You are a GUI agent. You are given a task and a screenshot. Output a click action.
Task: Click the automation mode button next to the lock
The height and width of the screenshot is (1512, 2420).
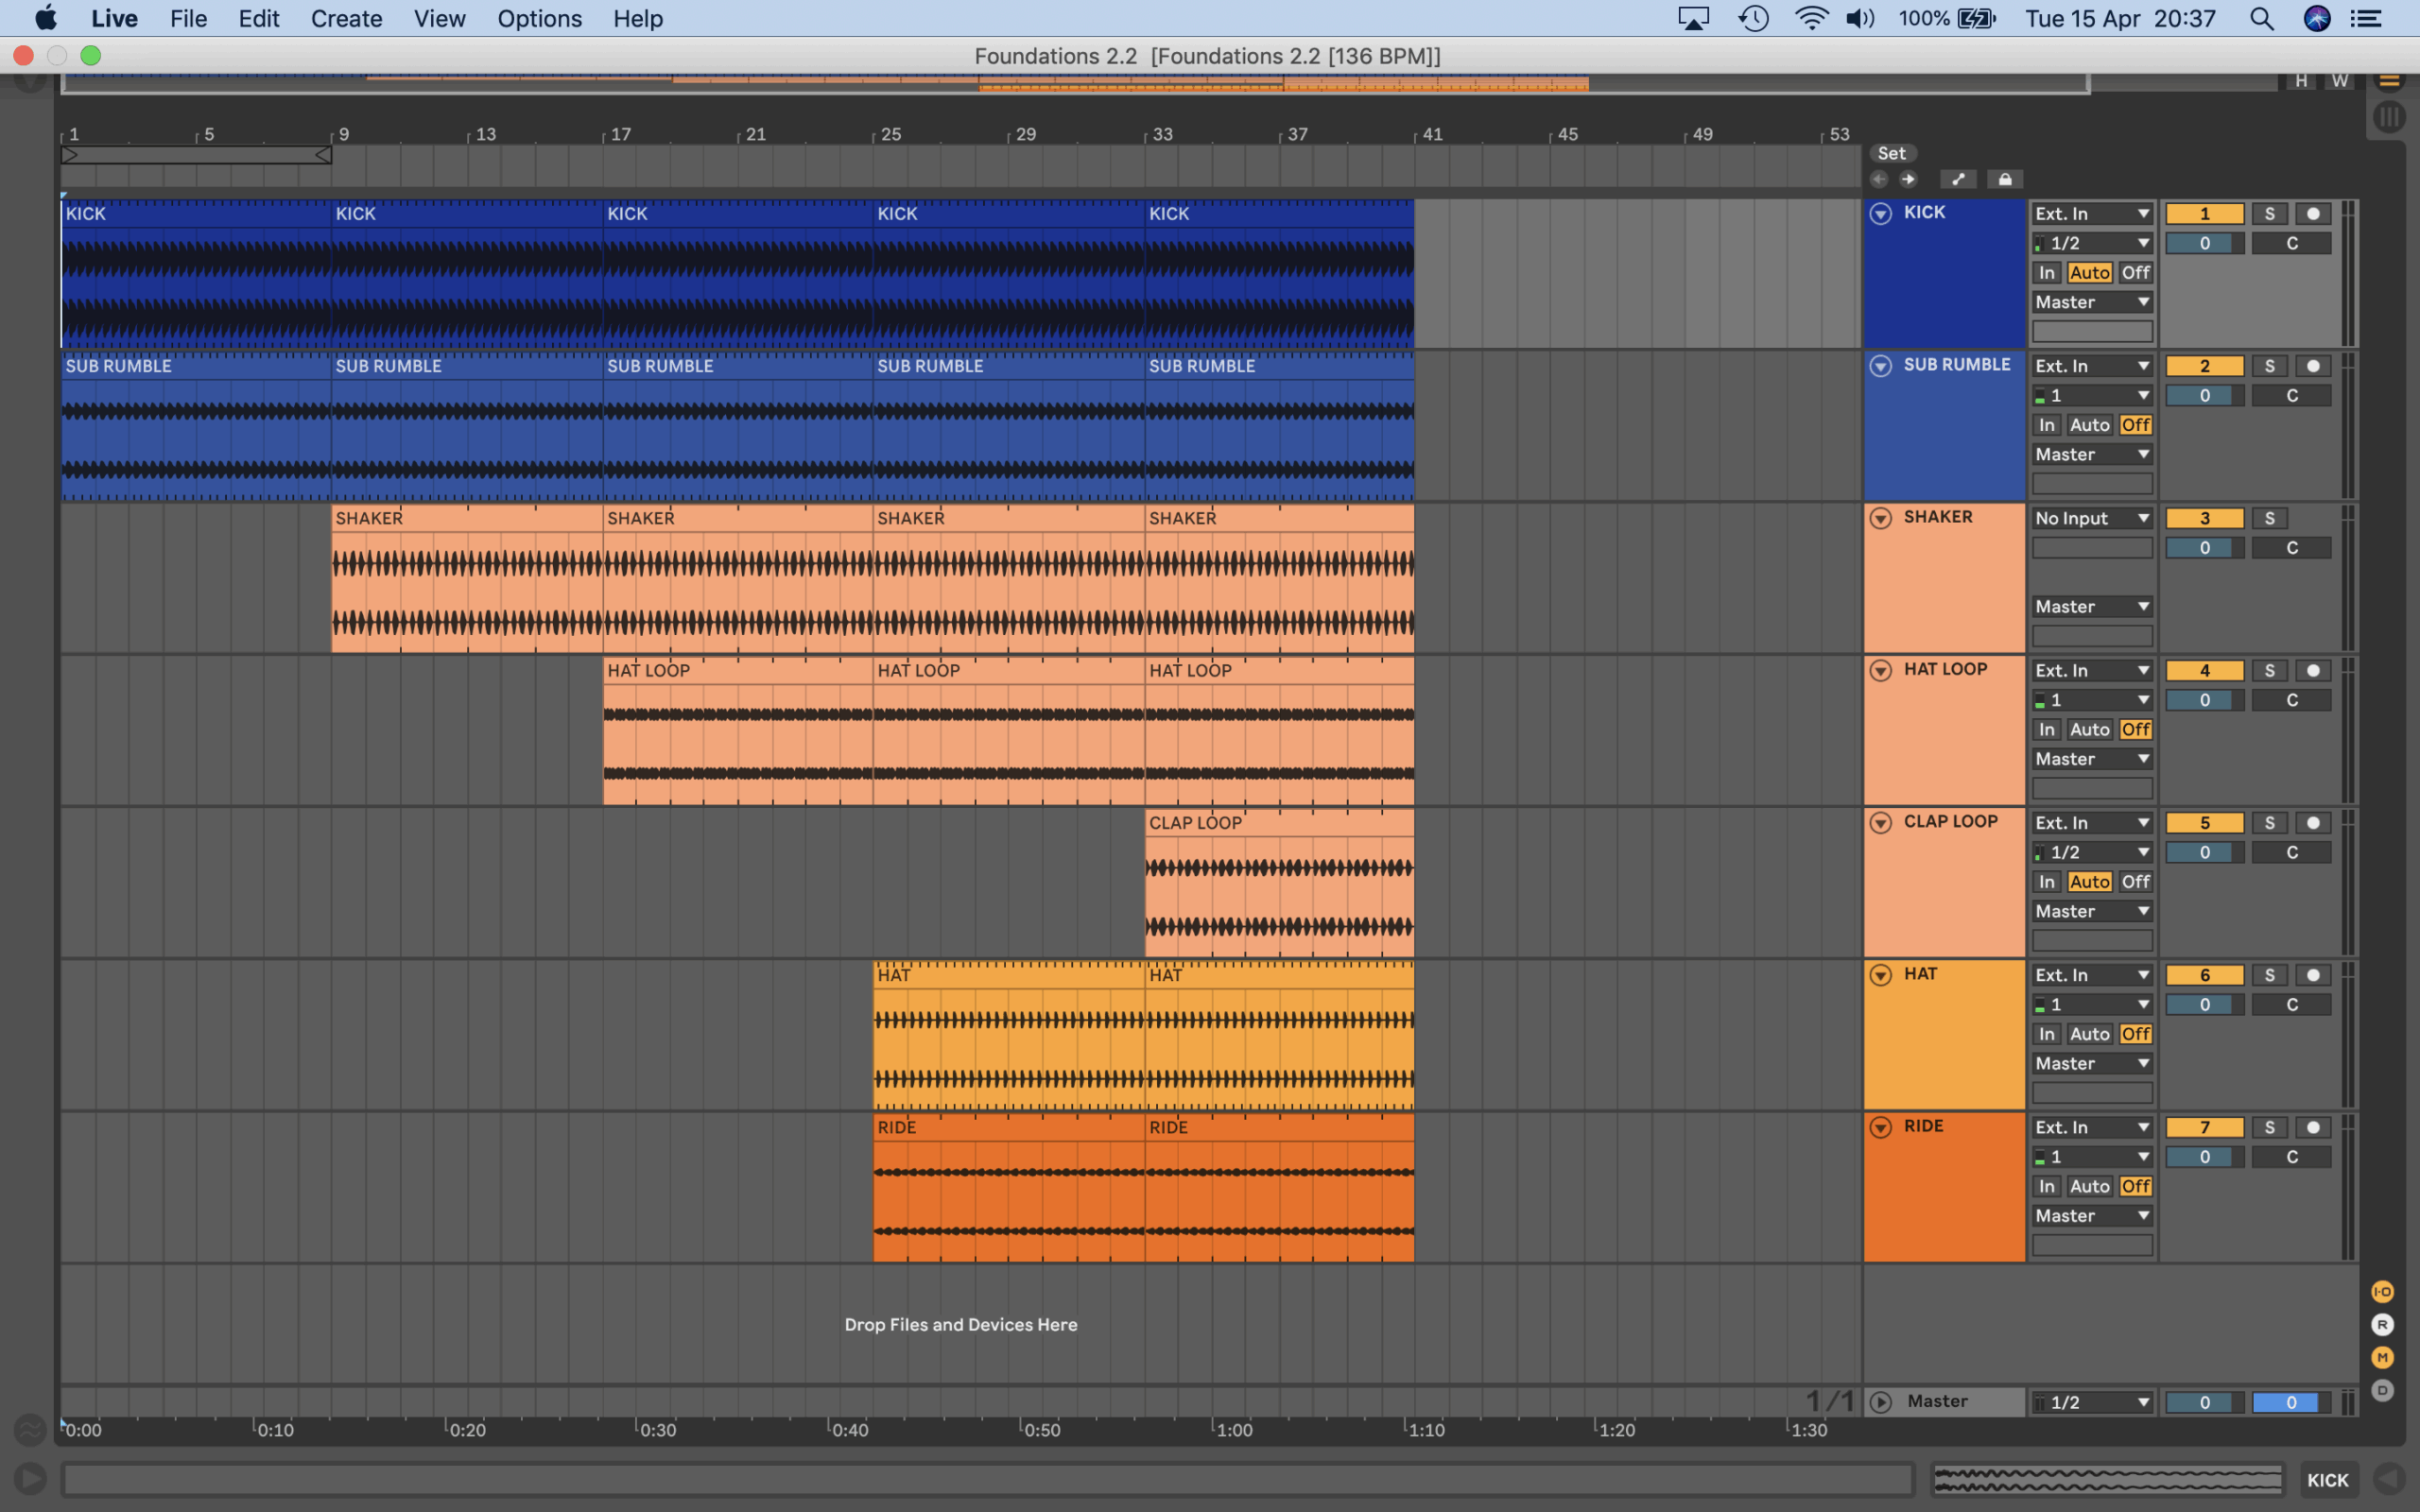(x=1958, y=180)
